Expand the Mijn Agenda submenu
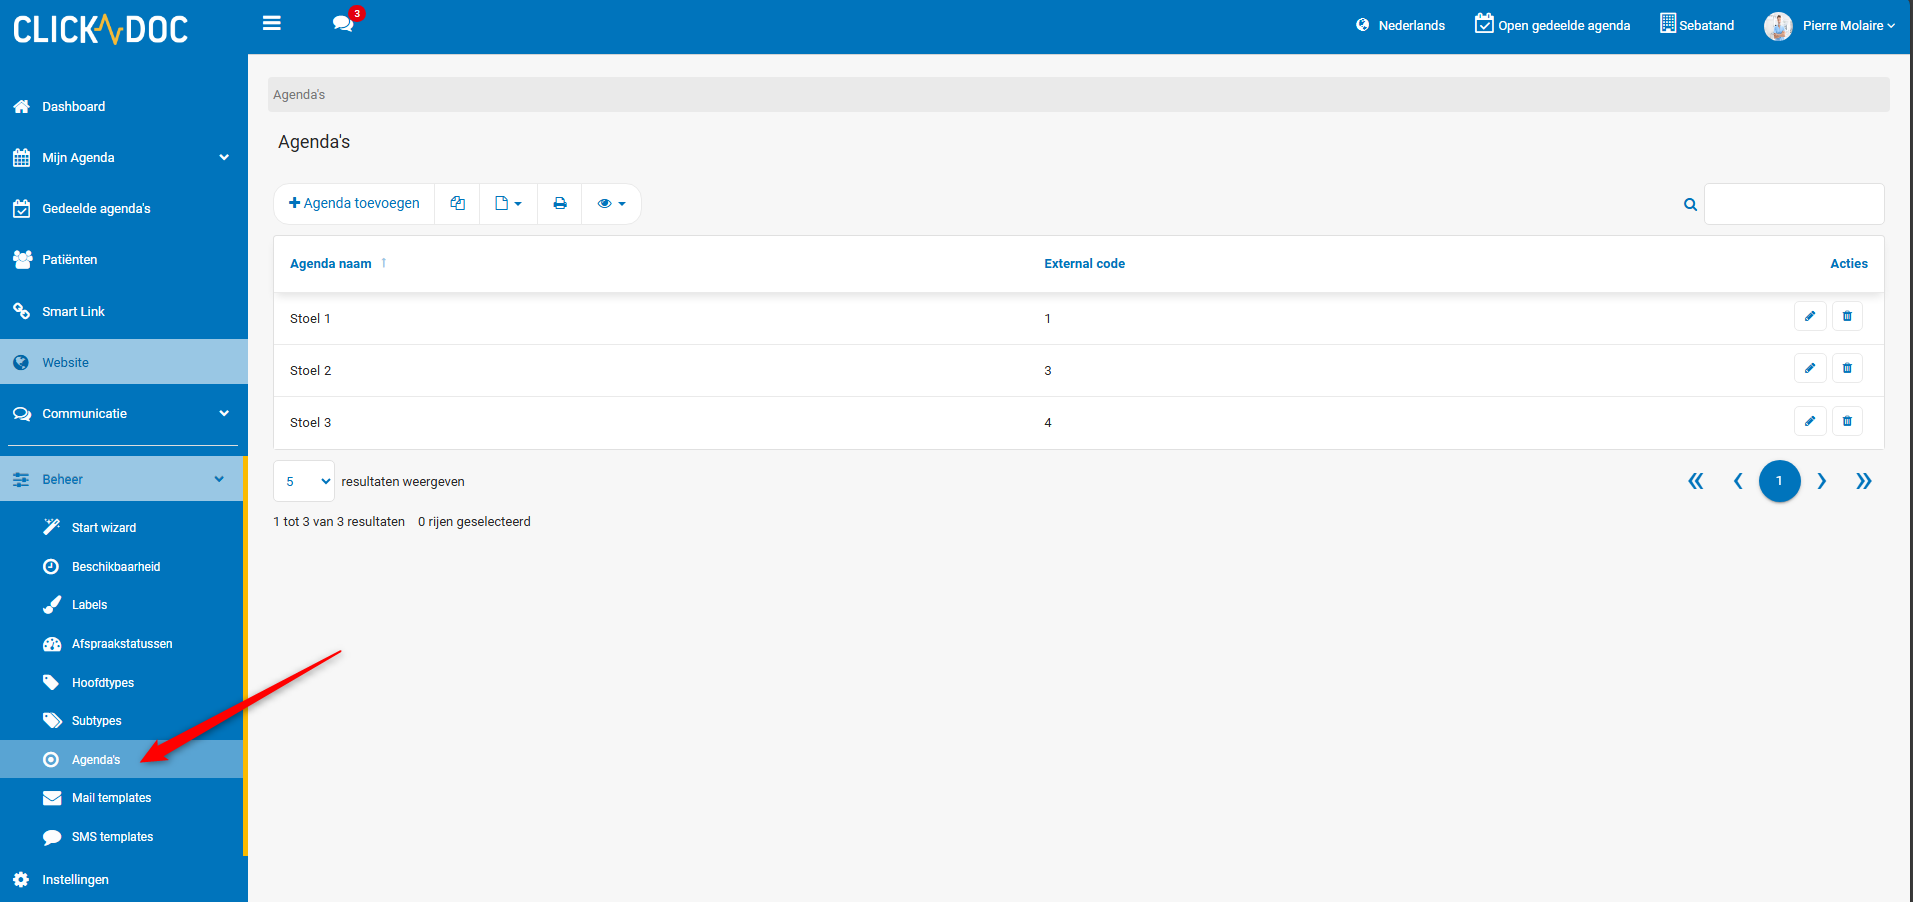 point(224,158)
